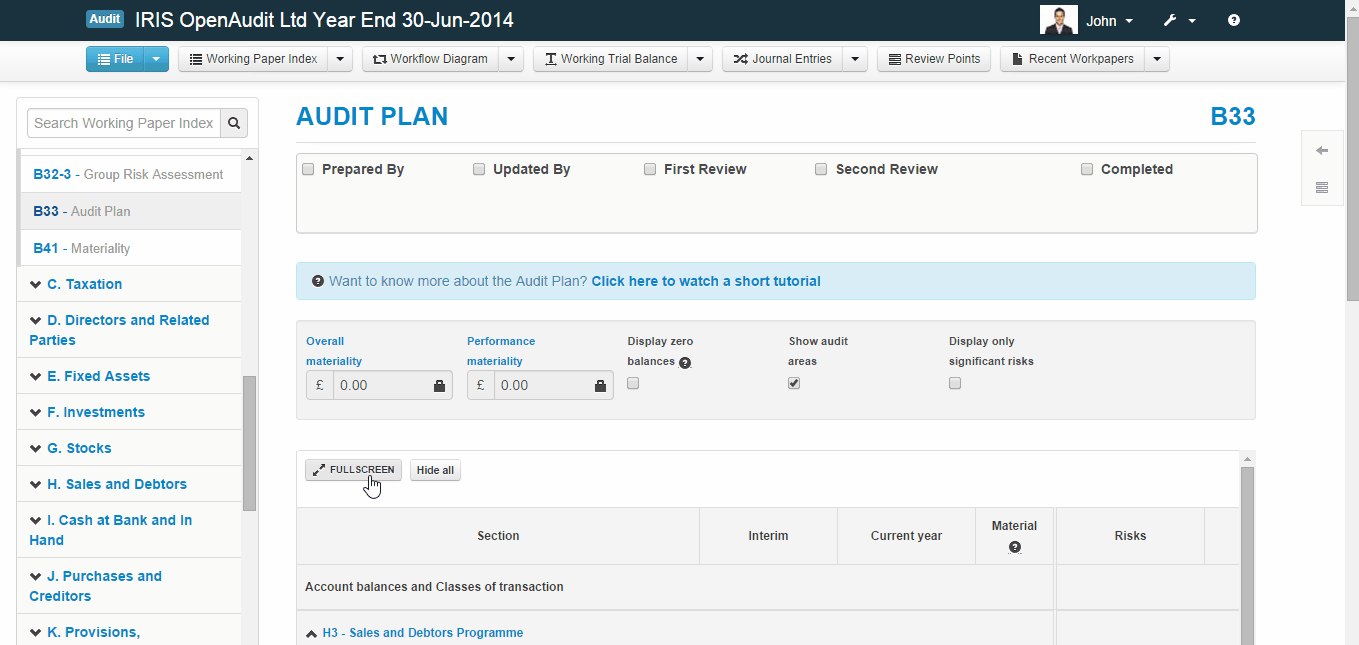Tick the Prepared By checkbox

coord(308,169)
